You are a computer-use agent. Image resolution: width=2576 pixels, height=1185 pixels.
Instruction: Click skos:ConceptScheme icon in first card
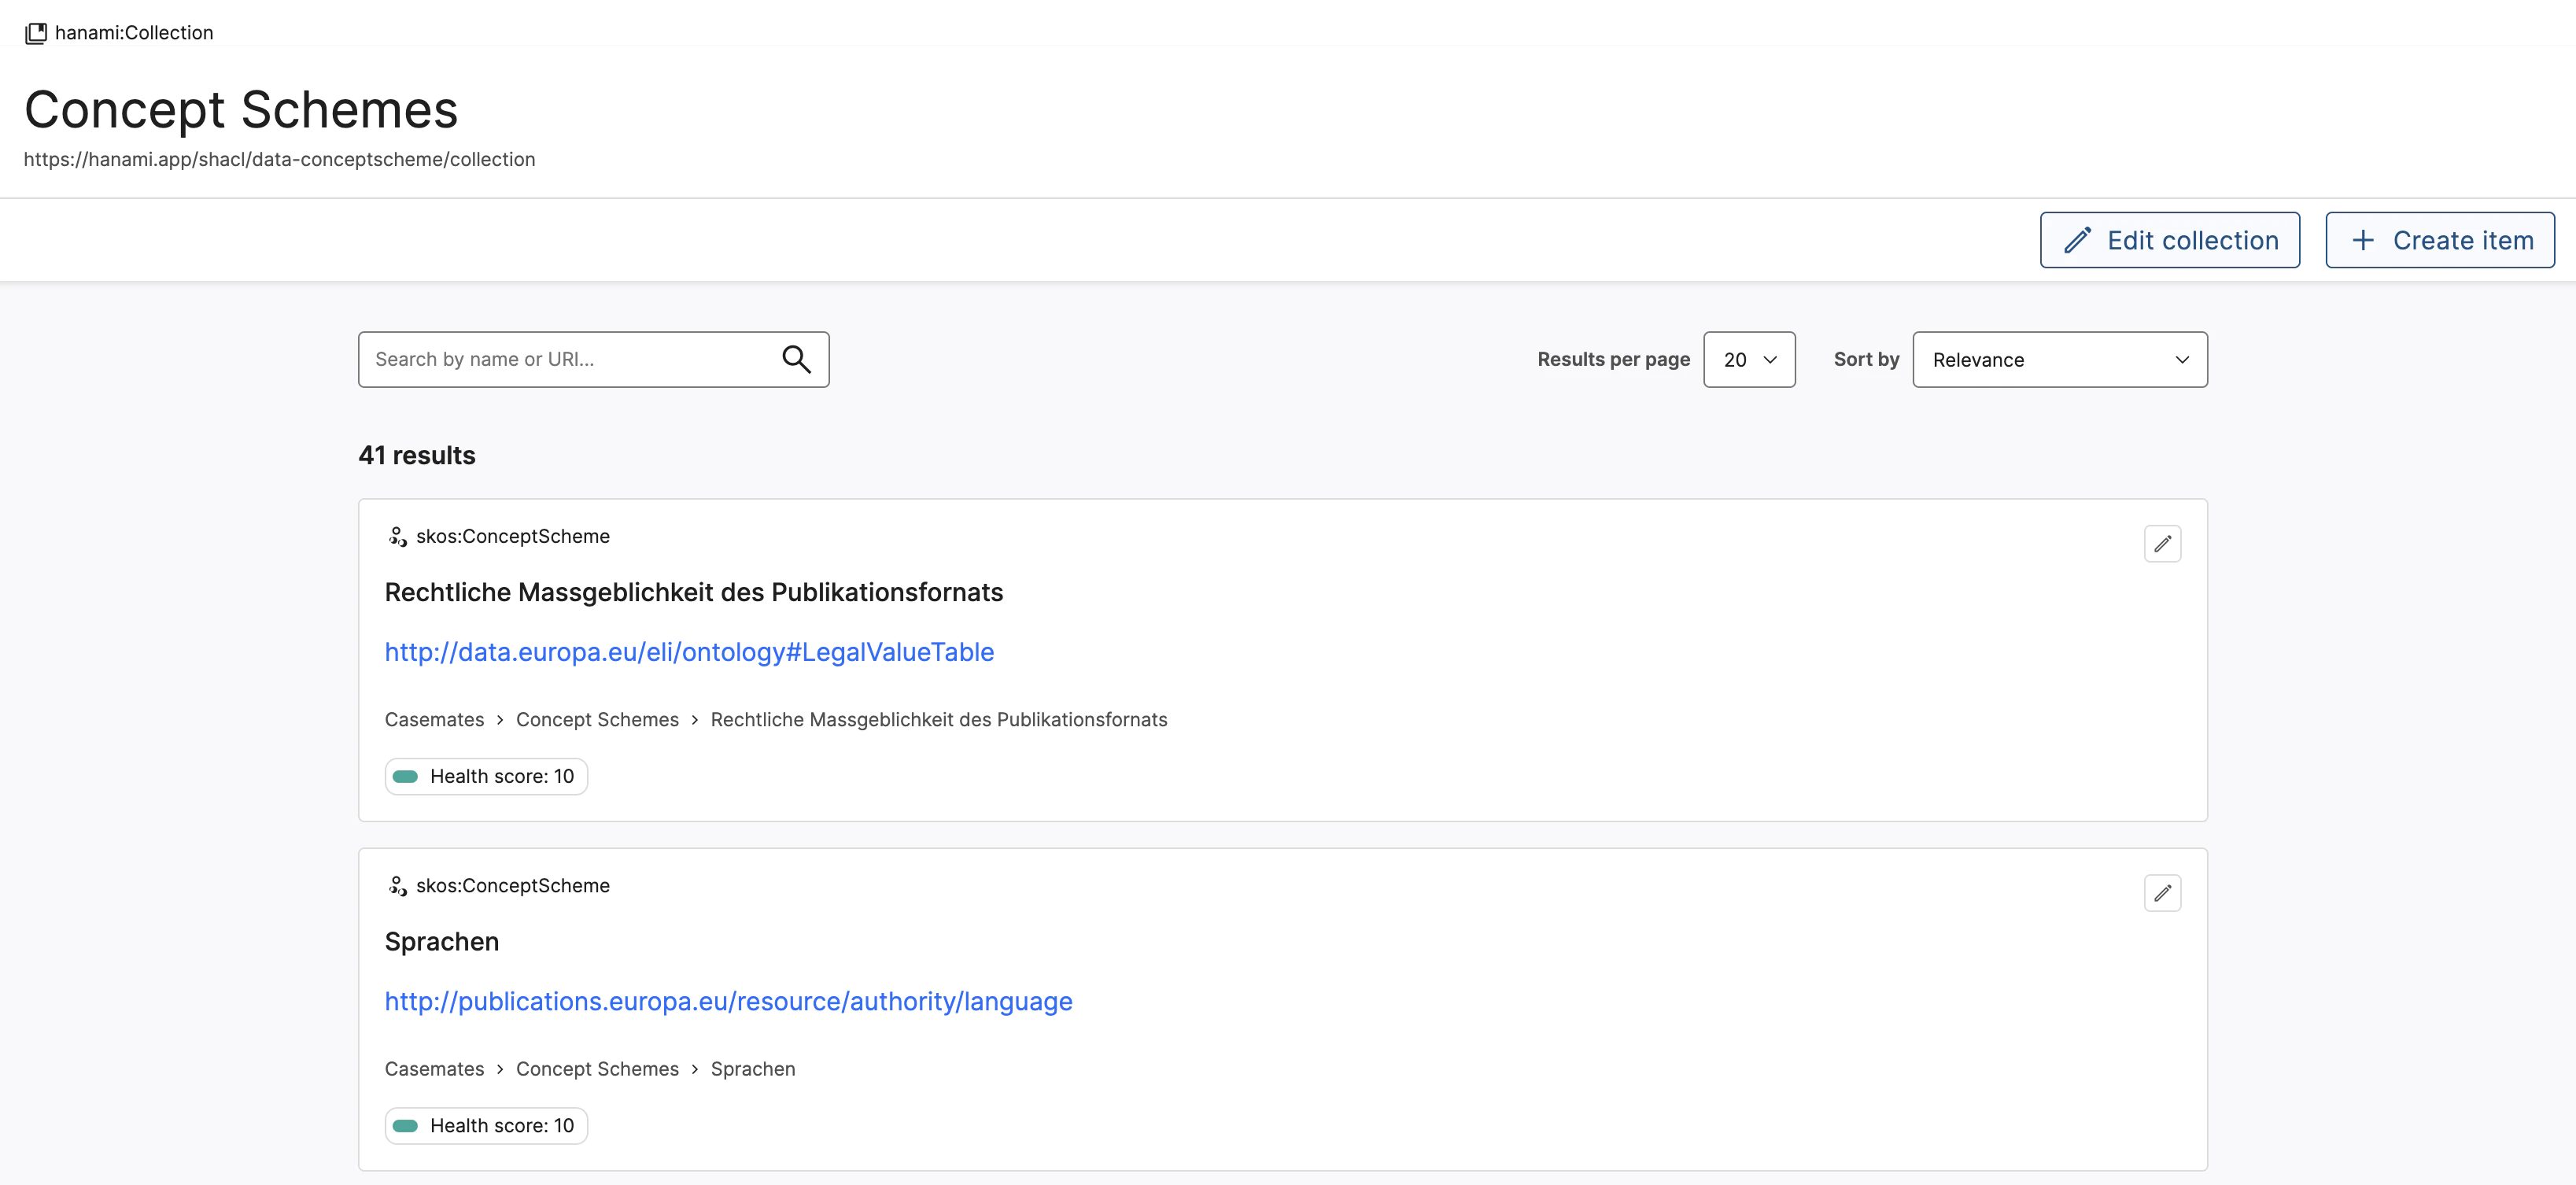tap(397, 536)
